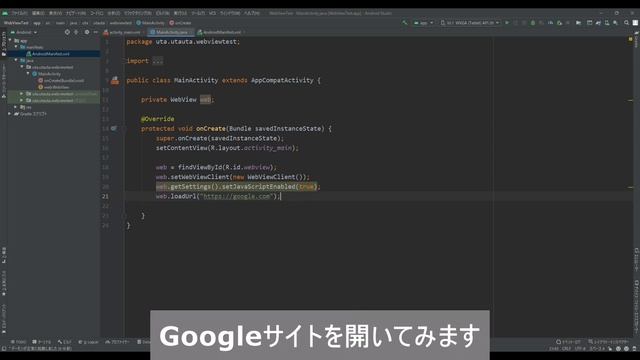
Task: Expand the folded import block
Action: pos(158,61)
